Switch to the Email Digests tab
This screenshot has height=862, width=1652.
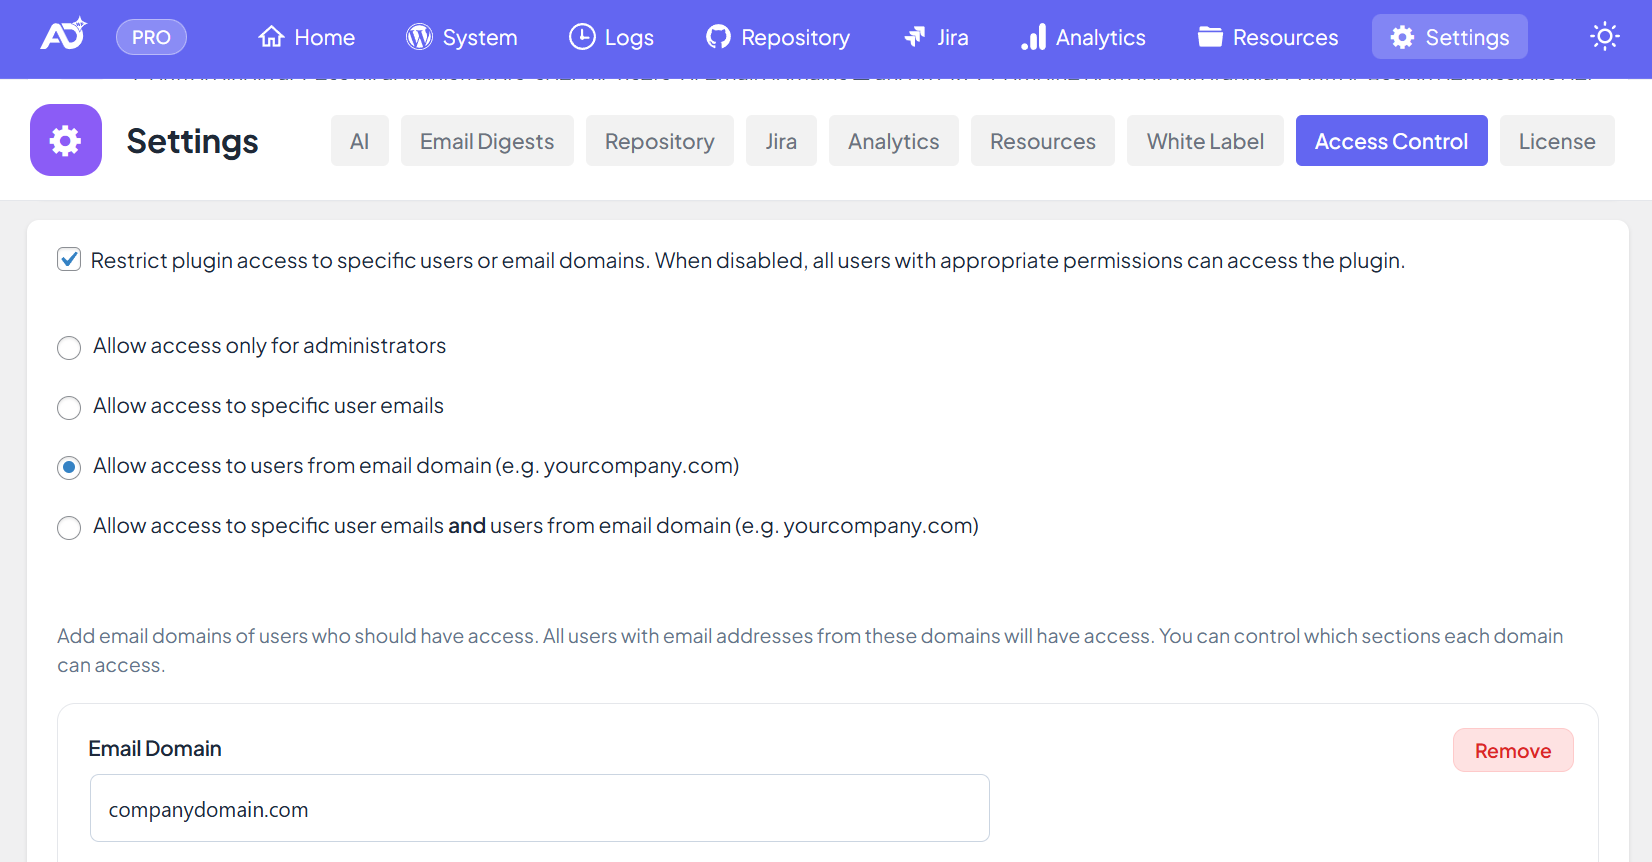pyautogui.click(x=487, y=141)
